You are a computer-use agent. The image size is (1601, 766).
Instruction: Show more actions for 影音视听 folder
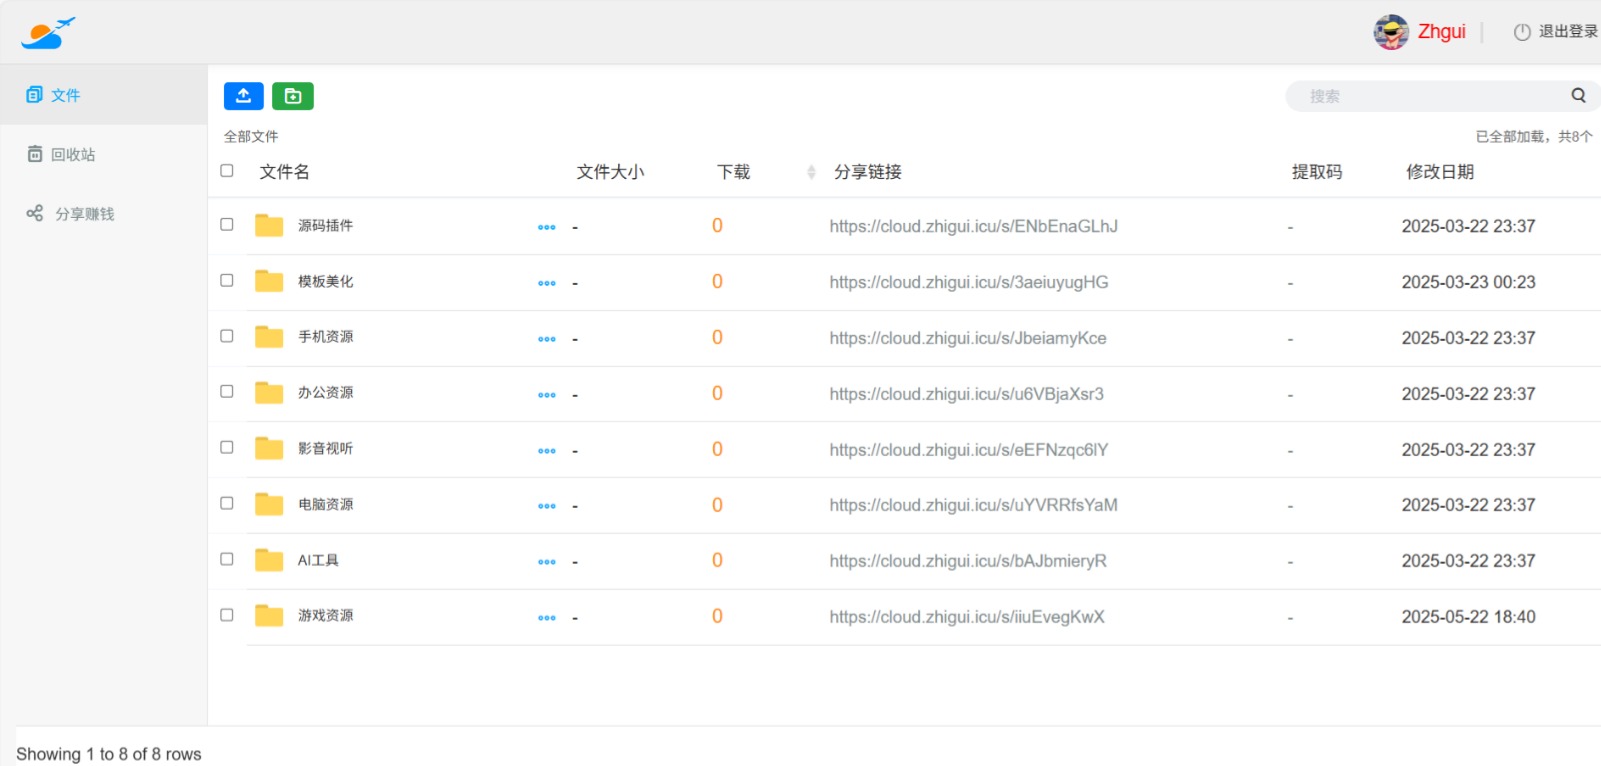546,451
